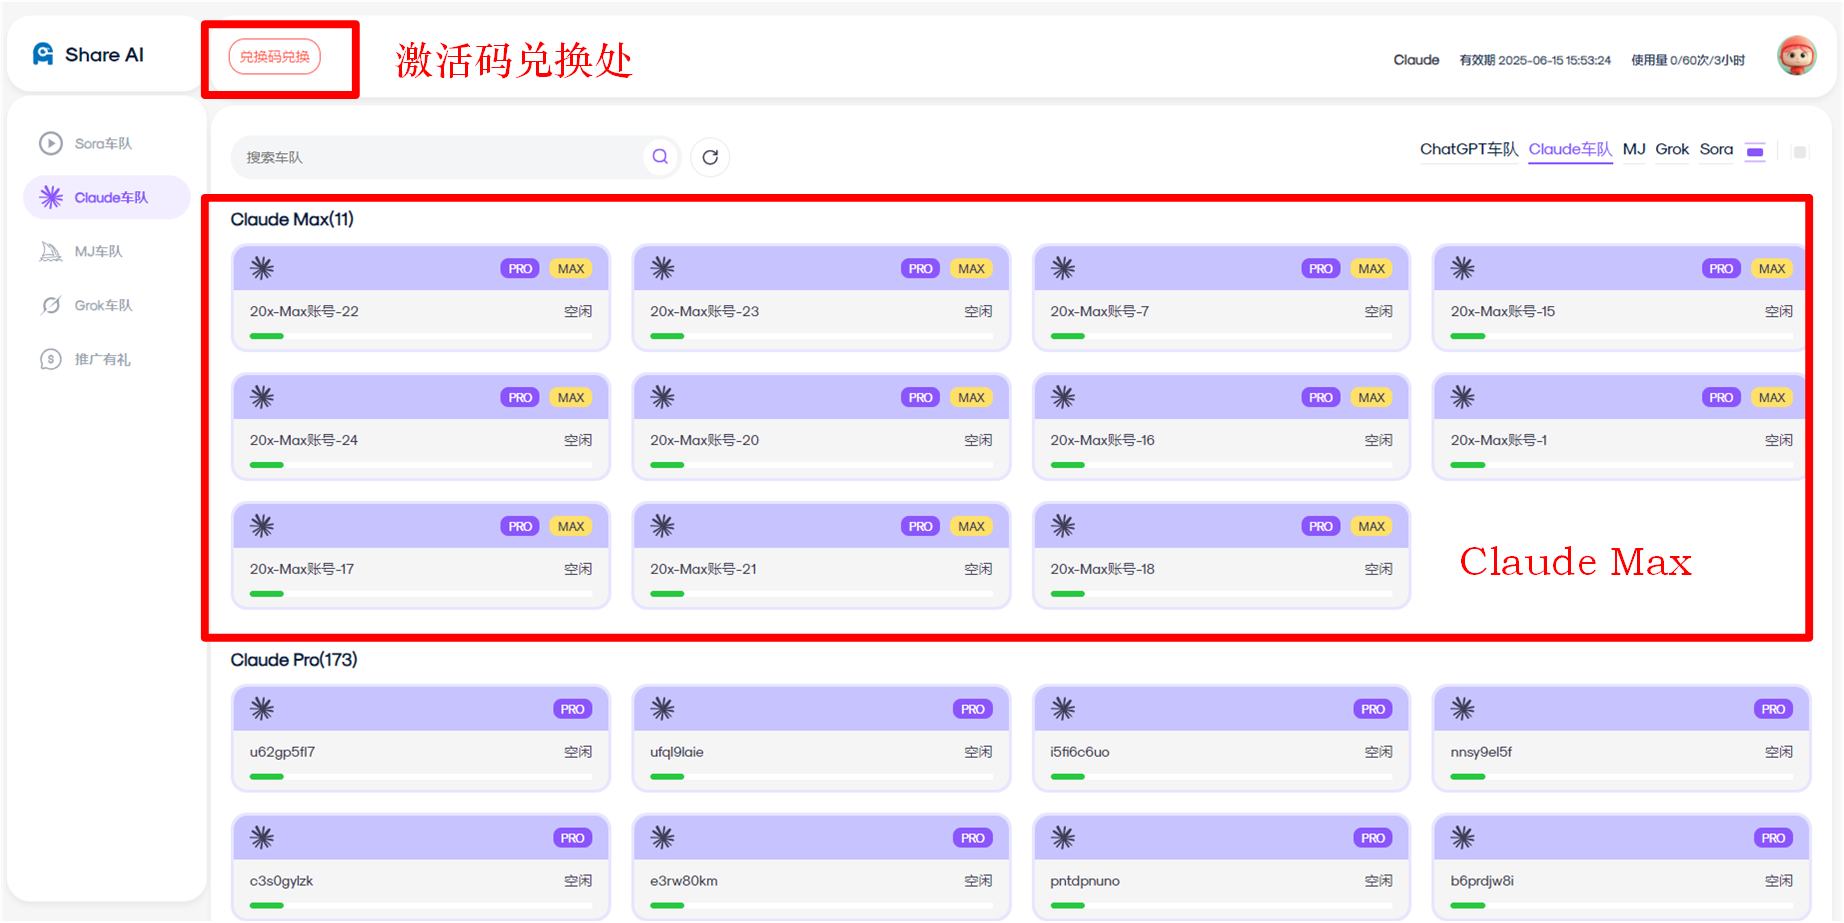
Task: Click Claude icon on i5fi6c6uo card
Action: point(1063,709)
